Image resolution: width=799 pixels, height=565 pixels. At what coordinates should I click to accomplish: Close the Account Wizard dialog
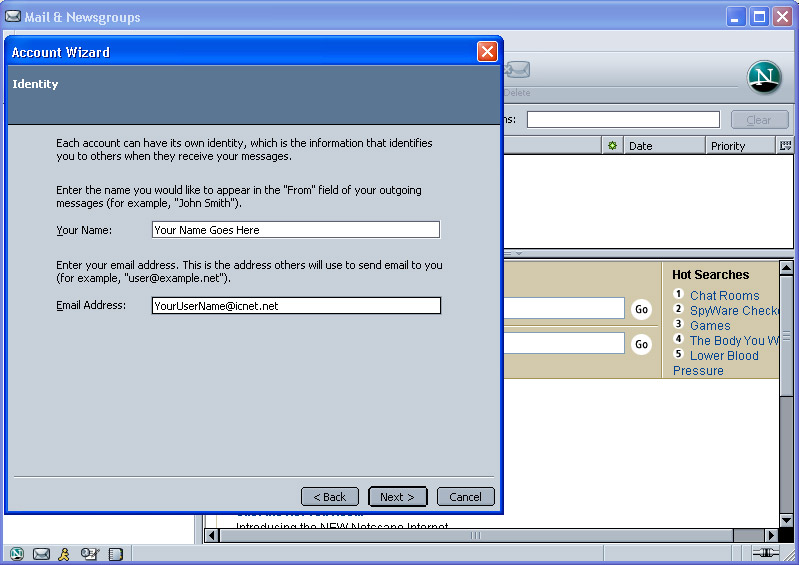coord(487,51)
